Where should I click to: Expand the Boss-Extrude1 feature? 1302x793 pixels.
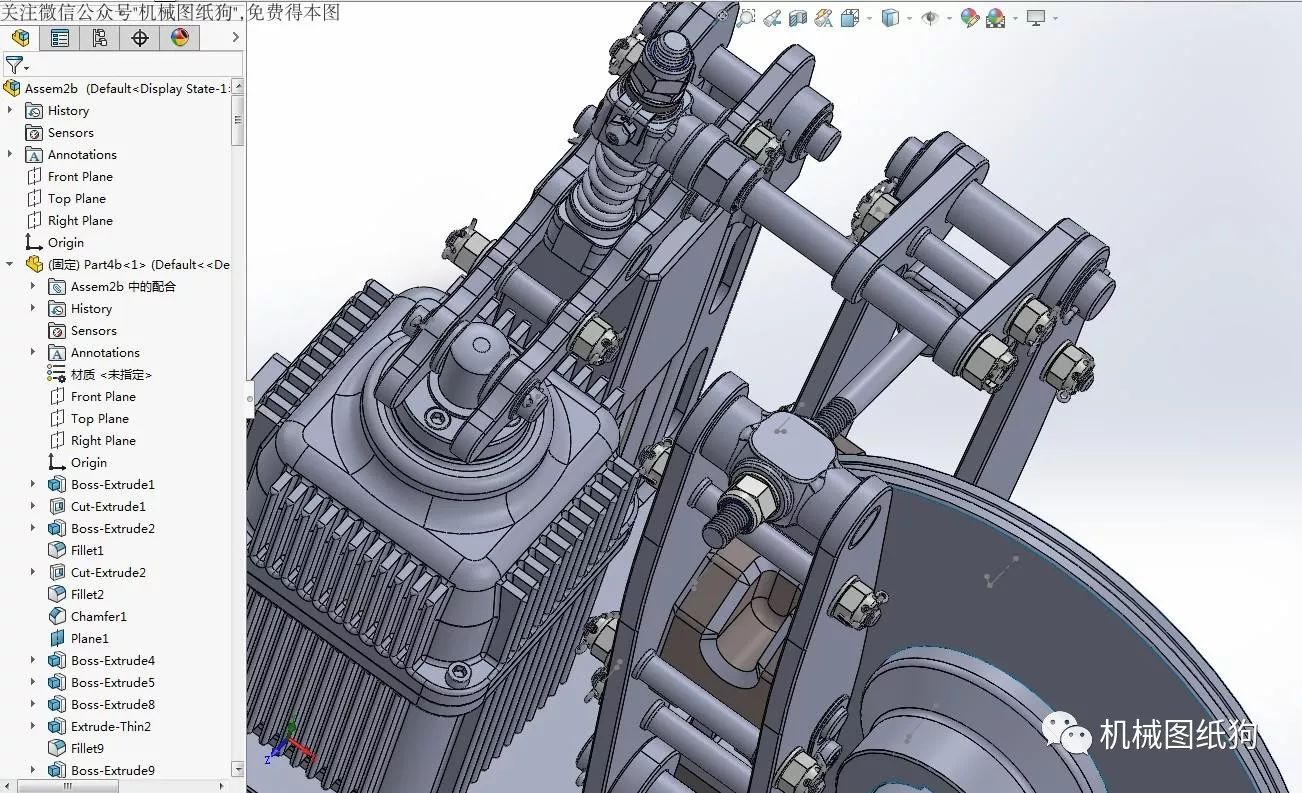[x=34, y=484]
